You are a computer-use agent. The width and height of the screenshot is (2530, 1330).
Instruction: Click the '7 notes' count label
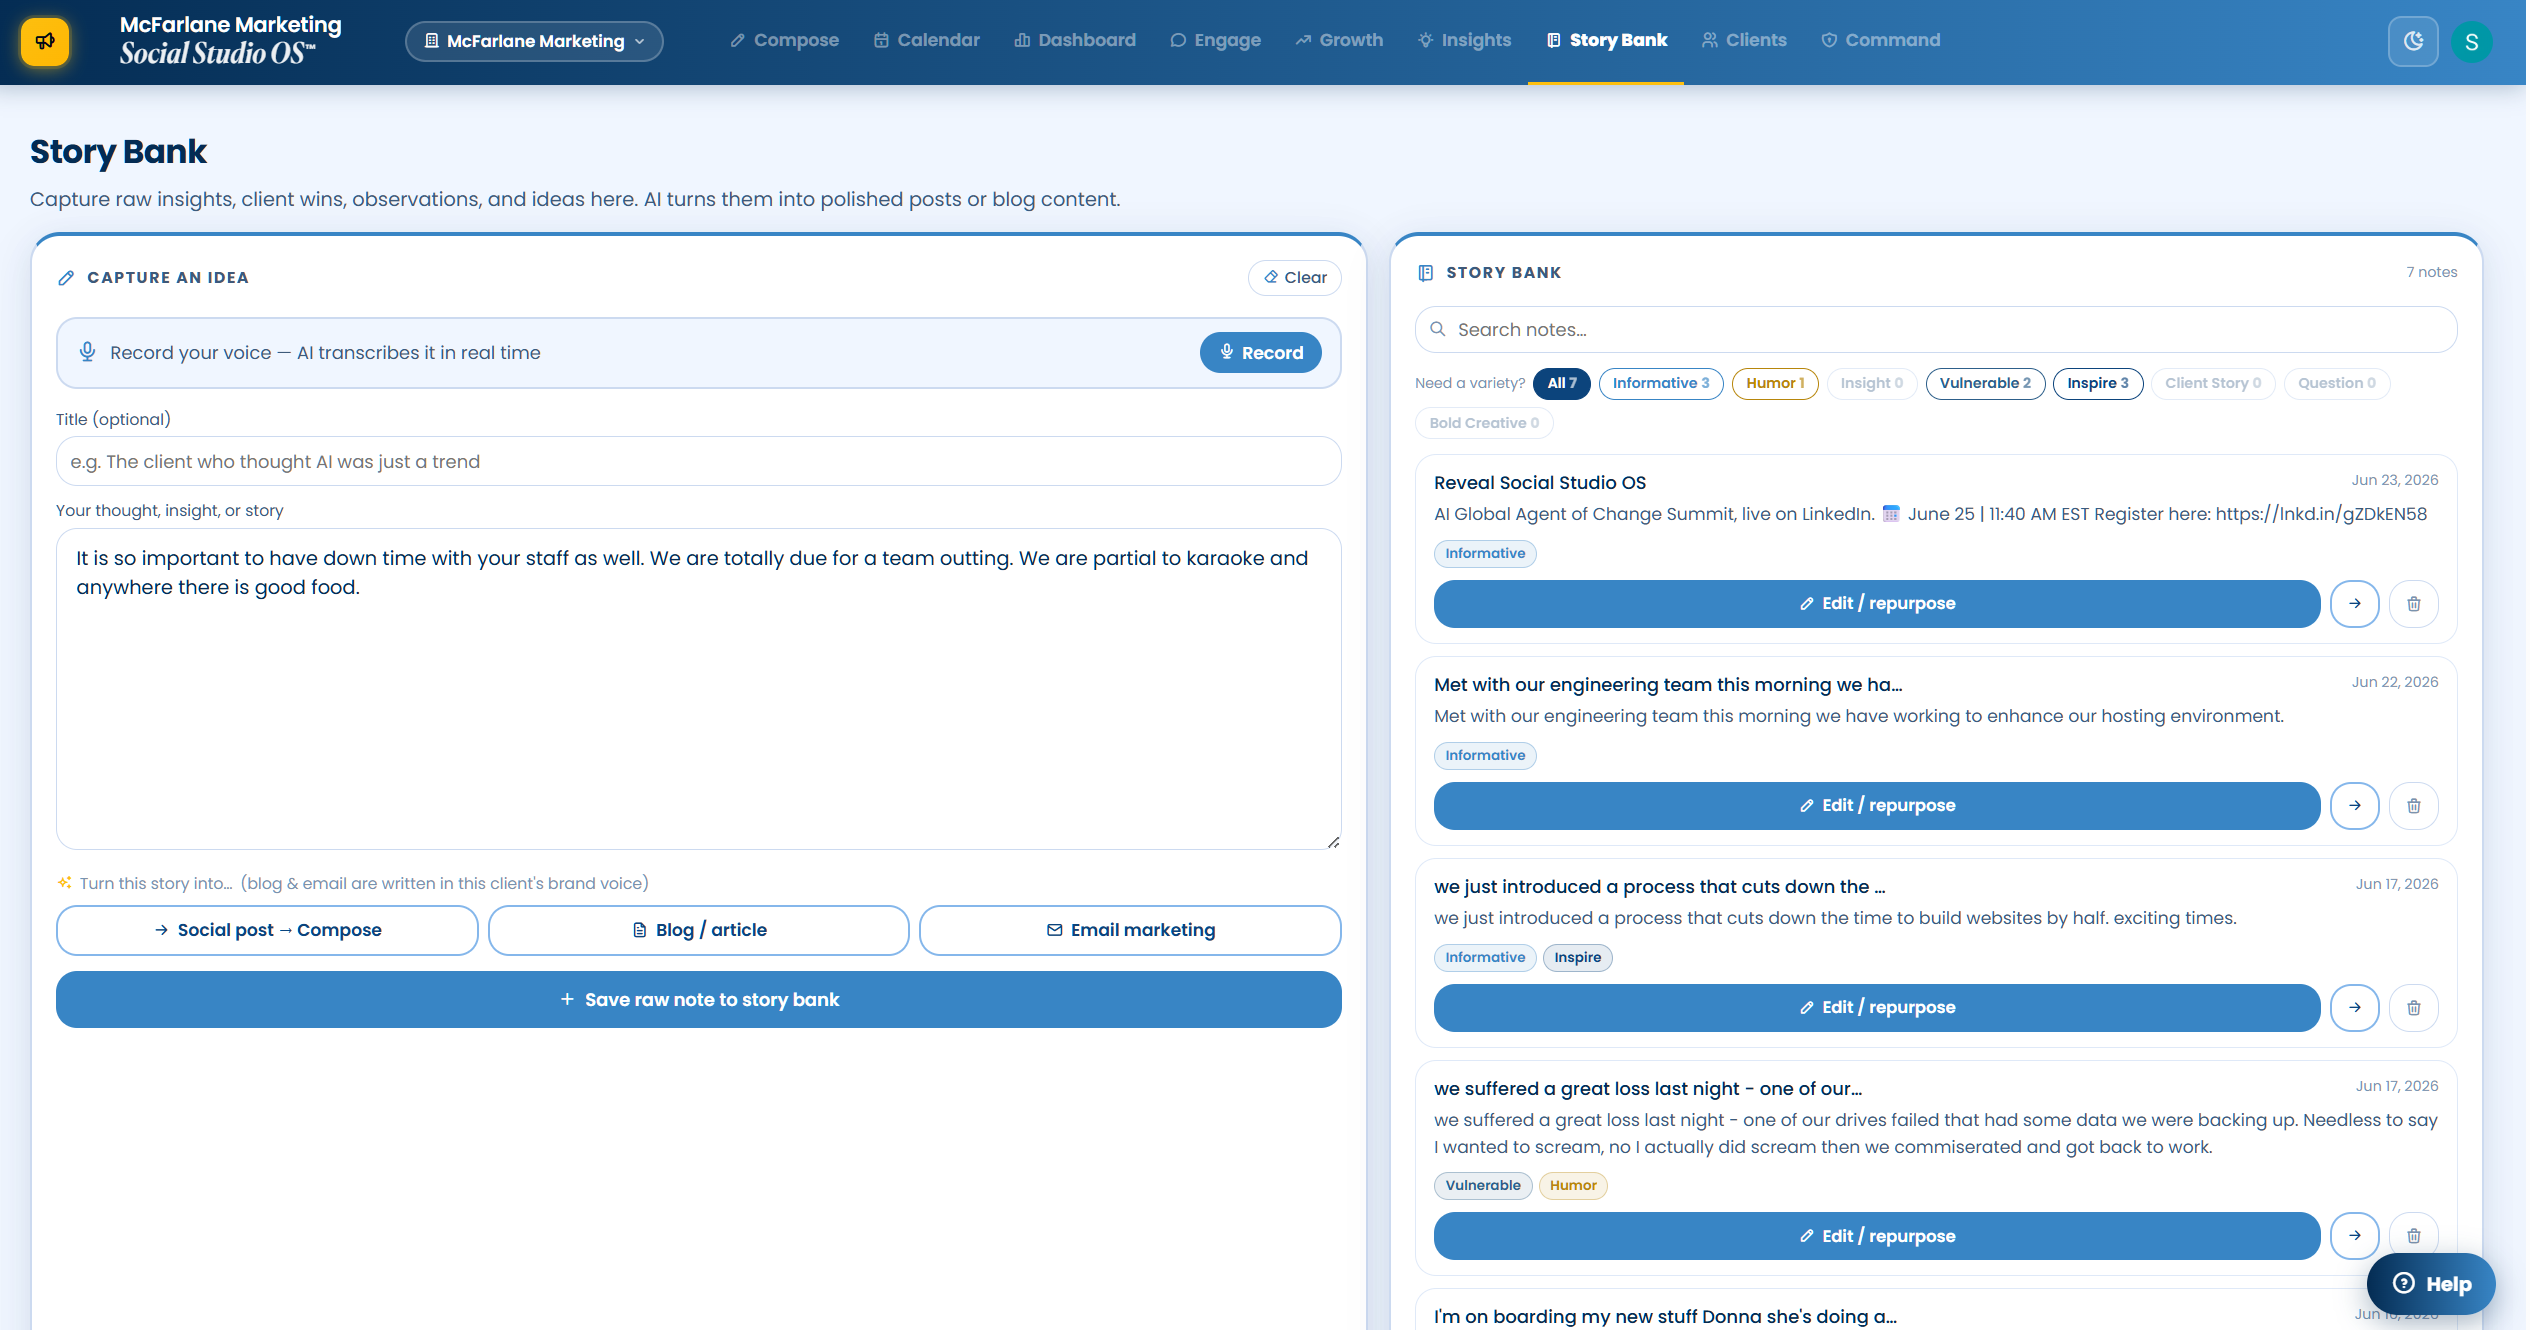point(2431,272)
